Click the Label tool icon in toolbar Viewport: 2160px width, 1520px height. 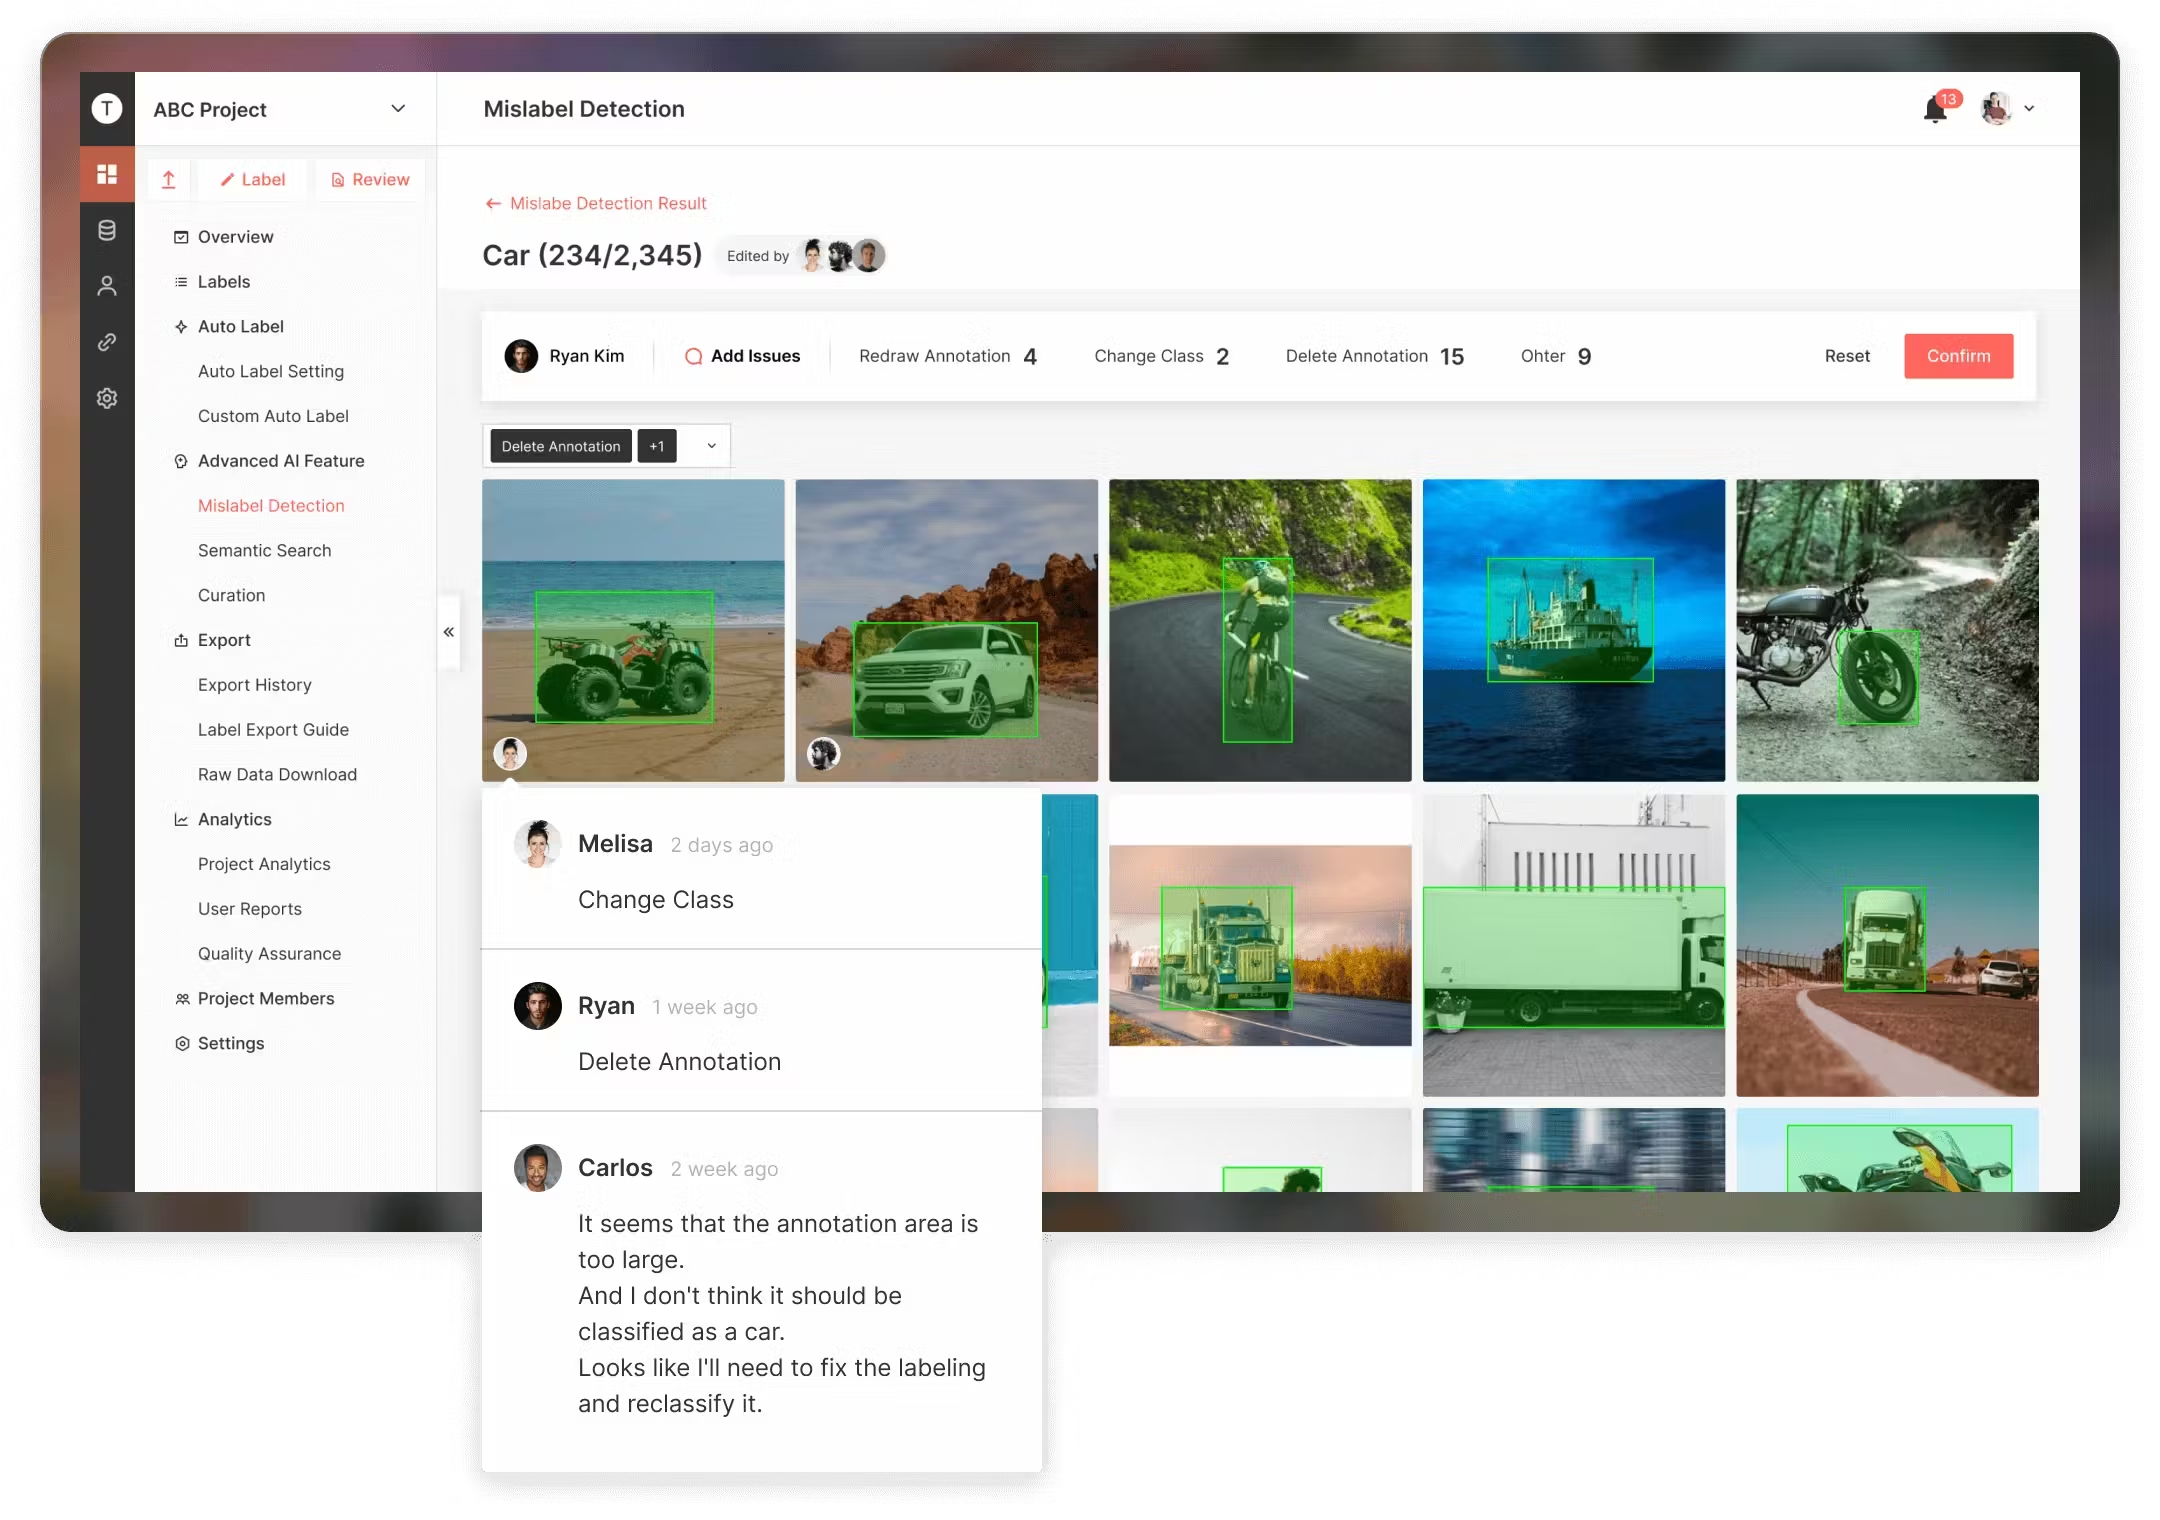pyautogui.click(x=252, y=178)
